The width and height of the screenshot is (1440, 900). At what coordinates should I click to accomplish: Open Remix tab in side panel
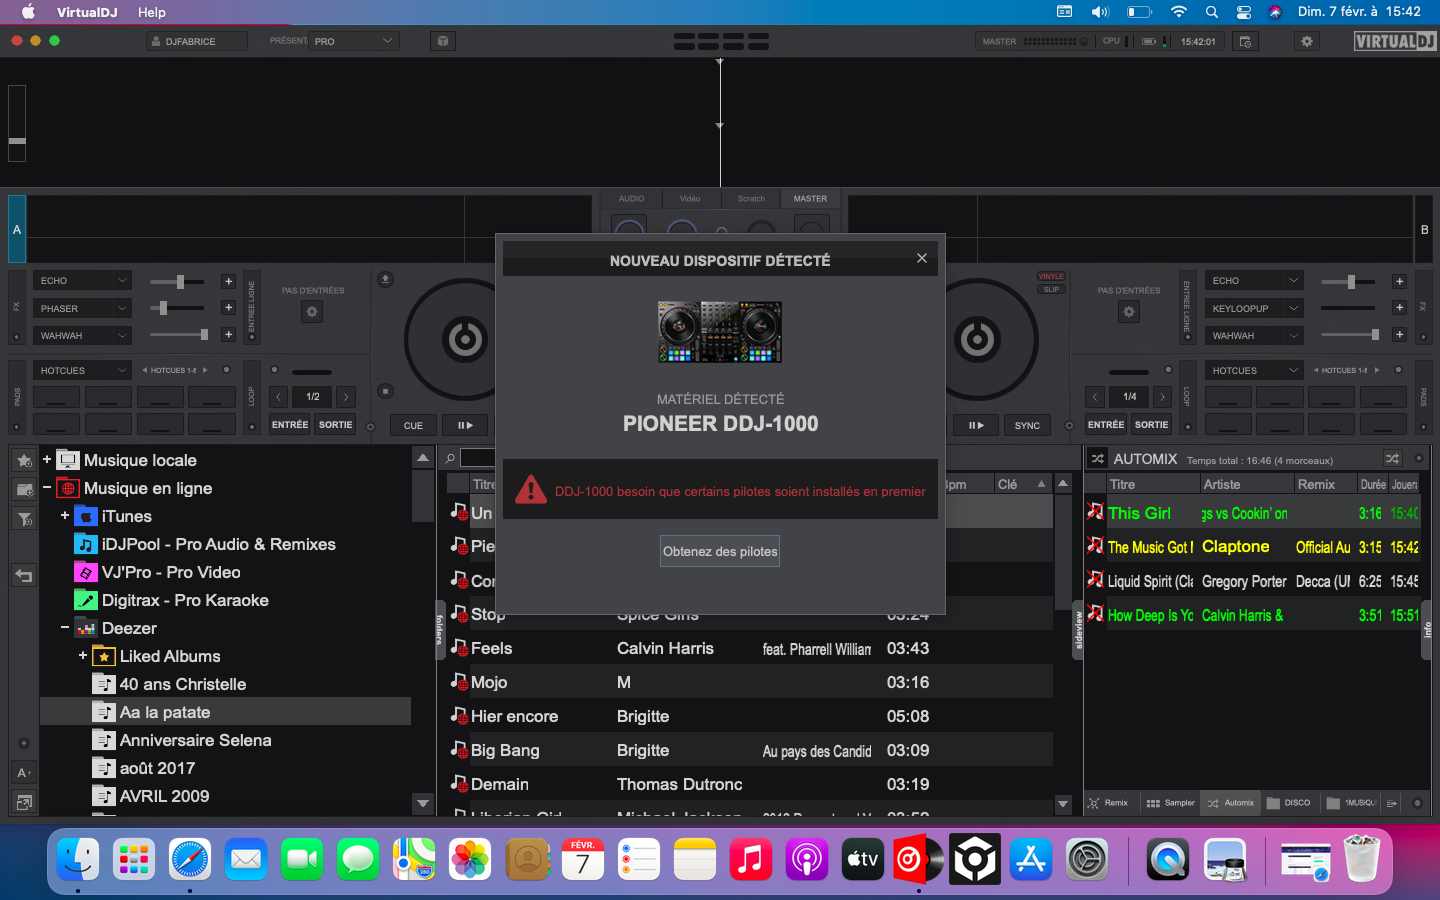click(x=1108, y=803)
